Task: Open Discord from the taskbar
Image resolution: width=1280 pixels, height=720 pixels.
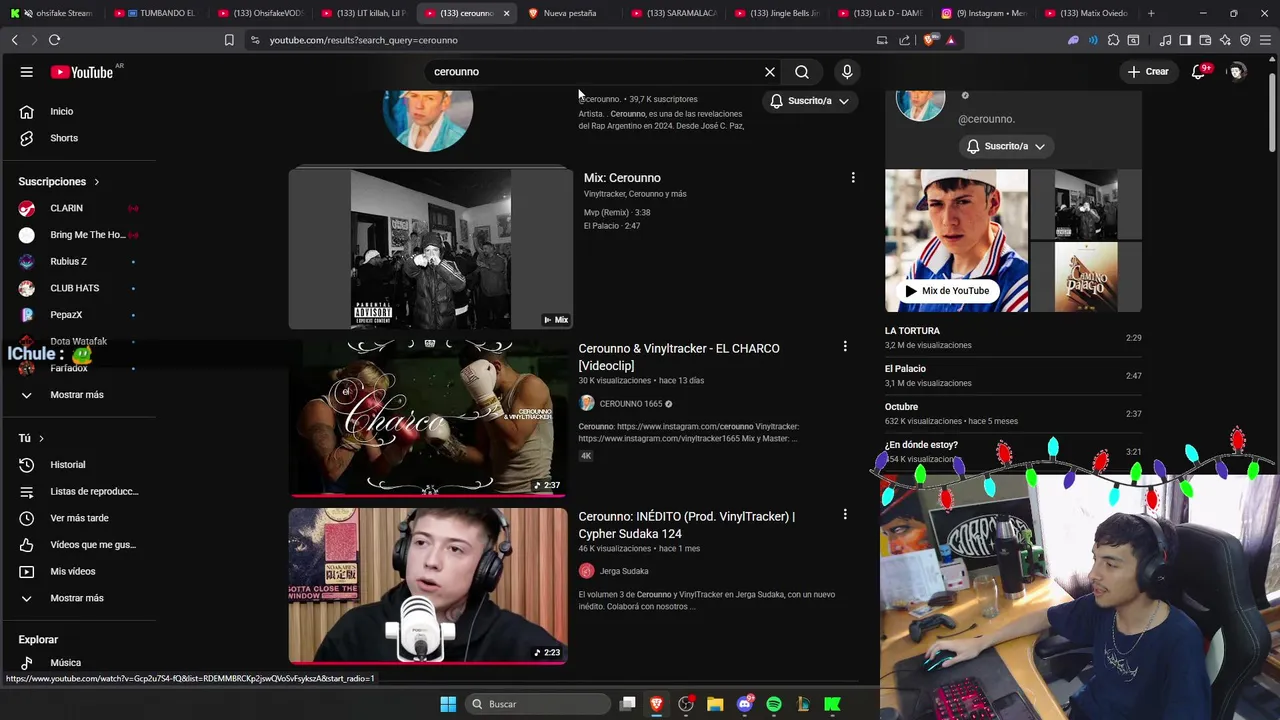Action: (x=745, y=704)
